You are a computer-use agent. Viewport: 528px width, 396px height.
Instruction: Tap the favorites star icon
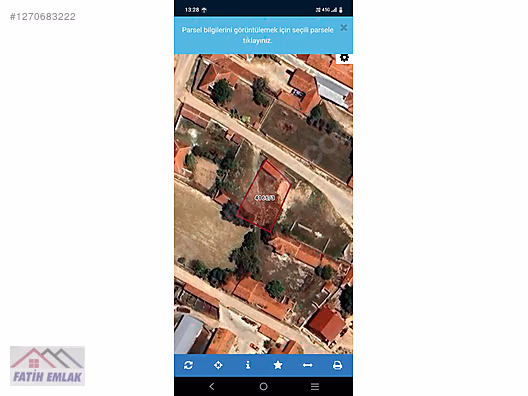pyautogui.click(x=278, y=365)
